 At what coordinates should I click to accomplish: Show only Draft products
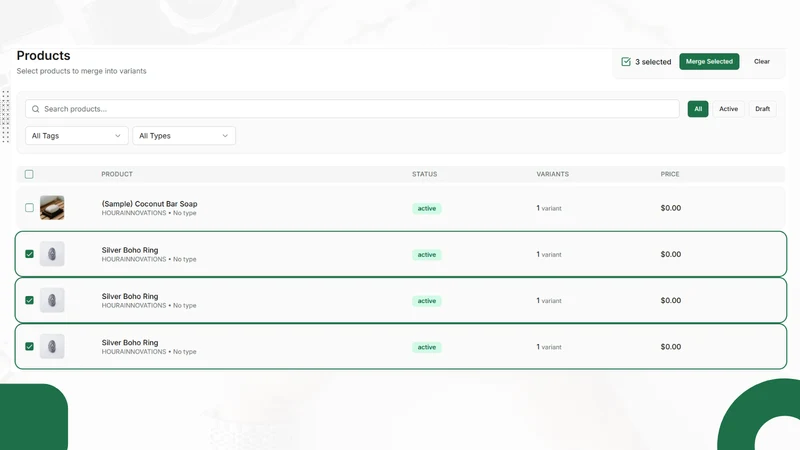tap(762, 109)
